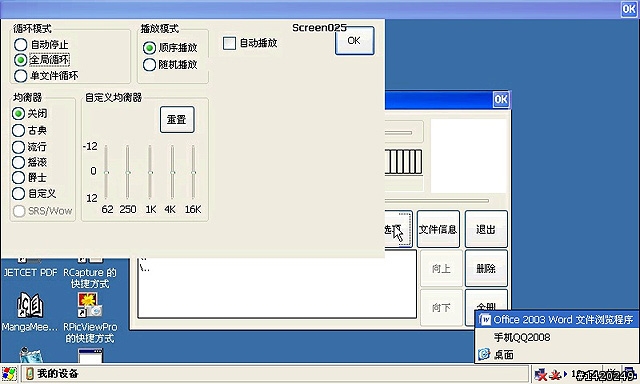
Task: Click the 62 Hz equalizer slider
Action: [x=106, y=172]
